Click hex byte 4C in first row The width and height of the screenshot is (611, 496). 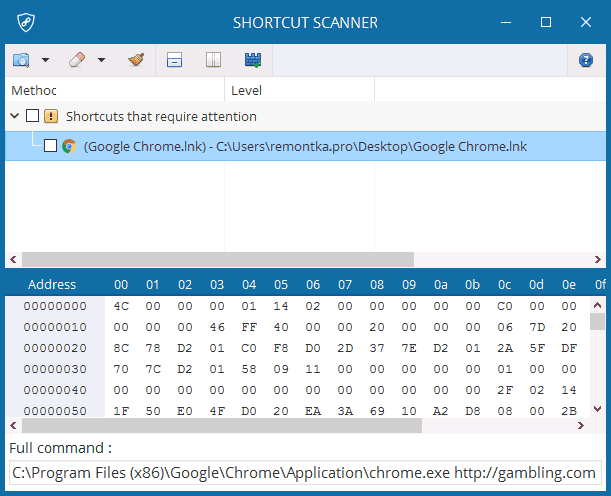pyautogui.click(x=121, y=306)
